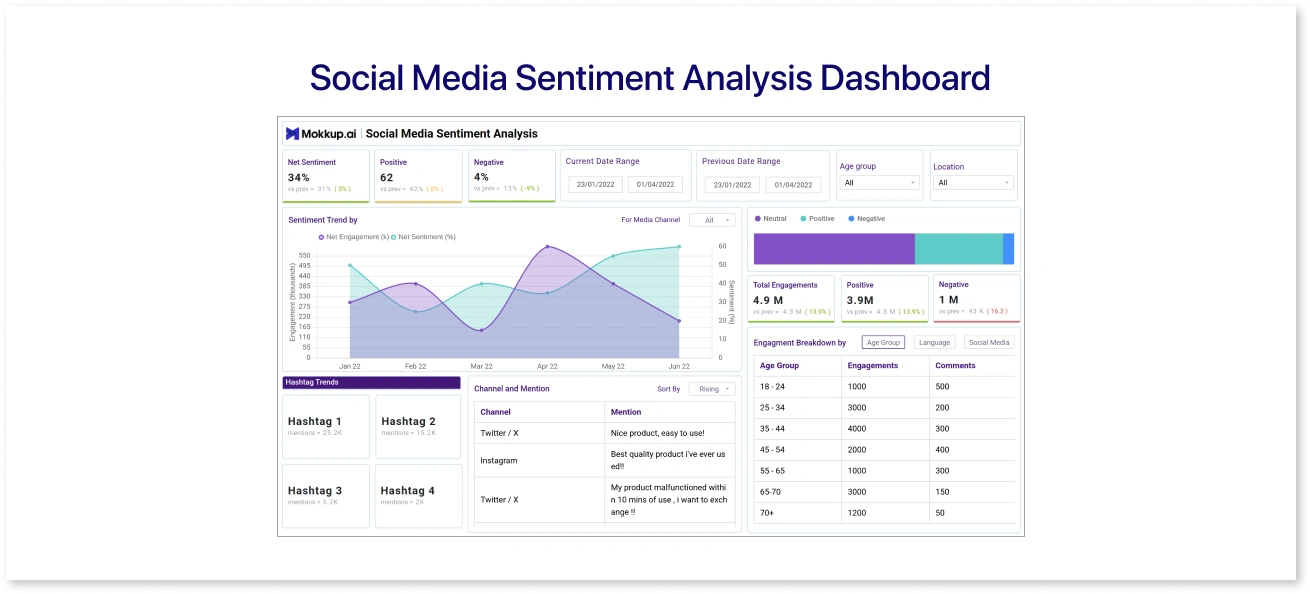This screenshot has height=594, width=1310.
Task: Select the Social Media breakdown tab
Action: (x=989, y=342)
